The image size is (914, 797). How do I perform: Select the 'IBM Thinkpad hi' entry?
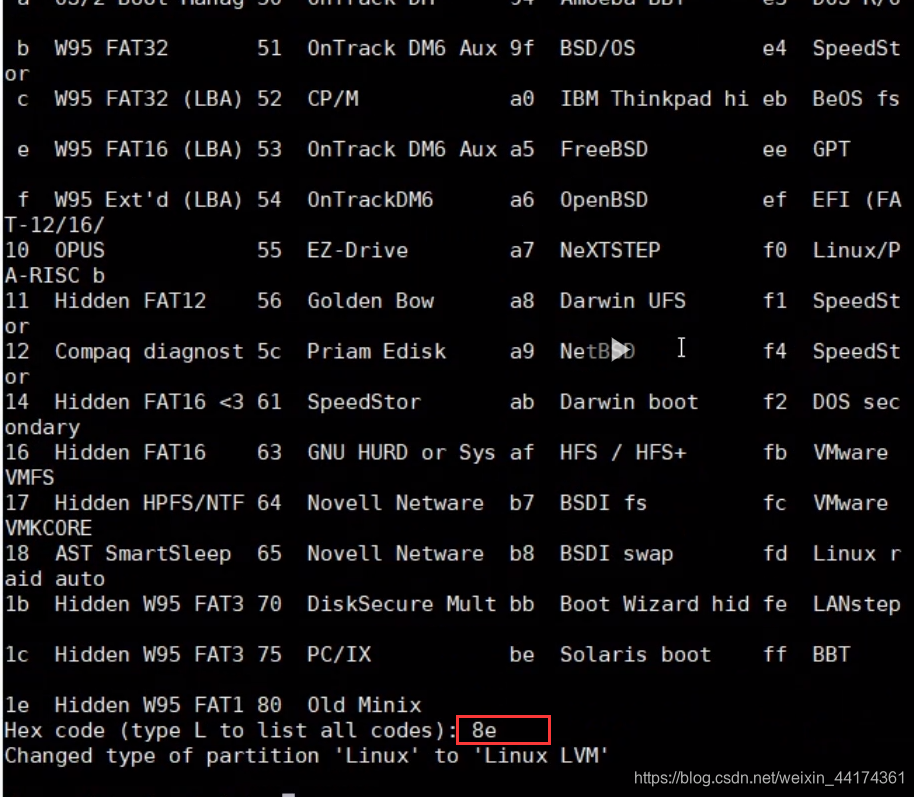654,99
